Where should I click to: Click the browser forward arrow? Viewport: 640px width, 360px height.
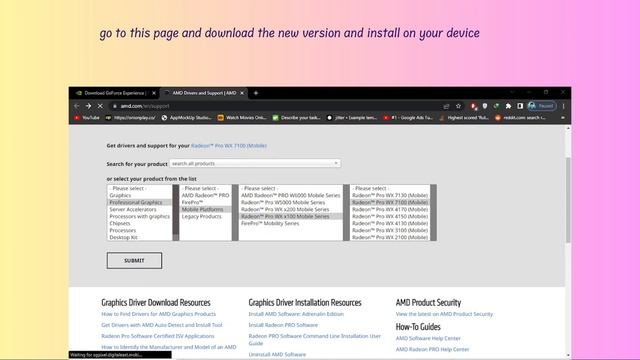[89, 106]
